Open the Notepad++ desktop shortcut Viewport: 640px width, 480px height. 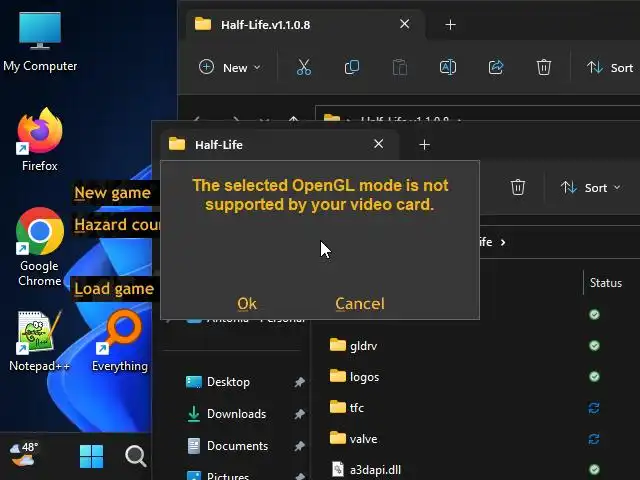tap(39, 341)
